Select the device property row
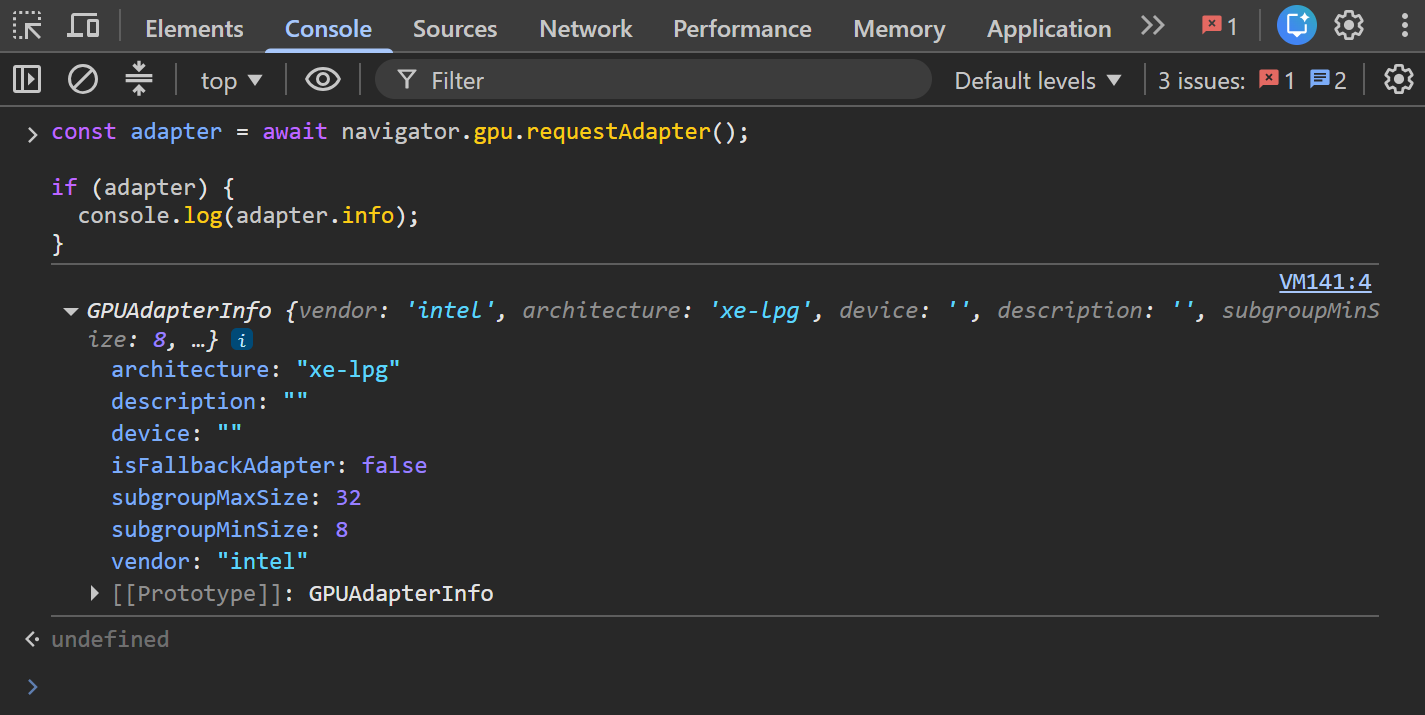 (x=176, y=433)
